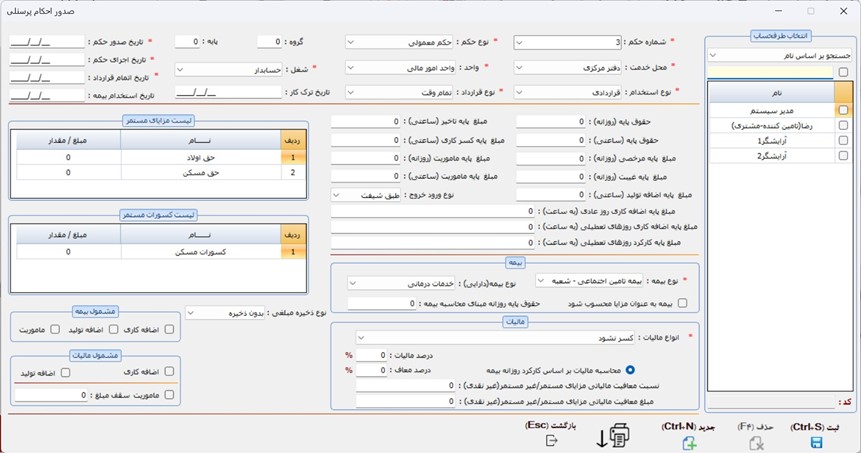Click the account search text field
Image resolution: width=861 pixels, height=453 pixels.
770,72
